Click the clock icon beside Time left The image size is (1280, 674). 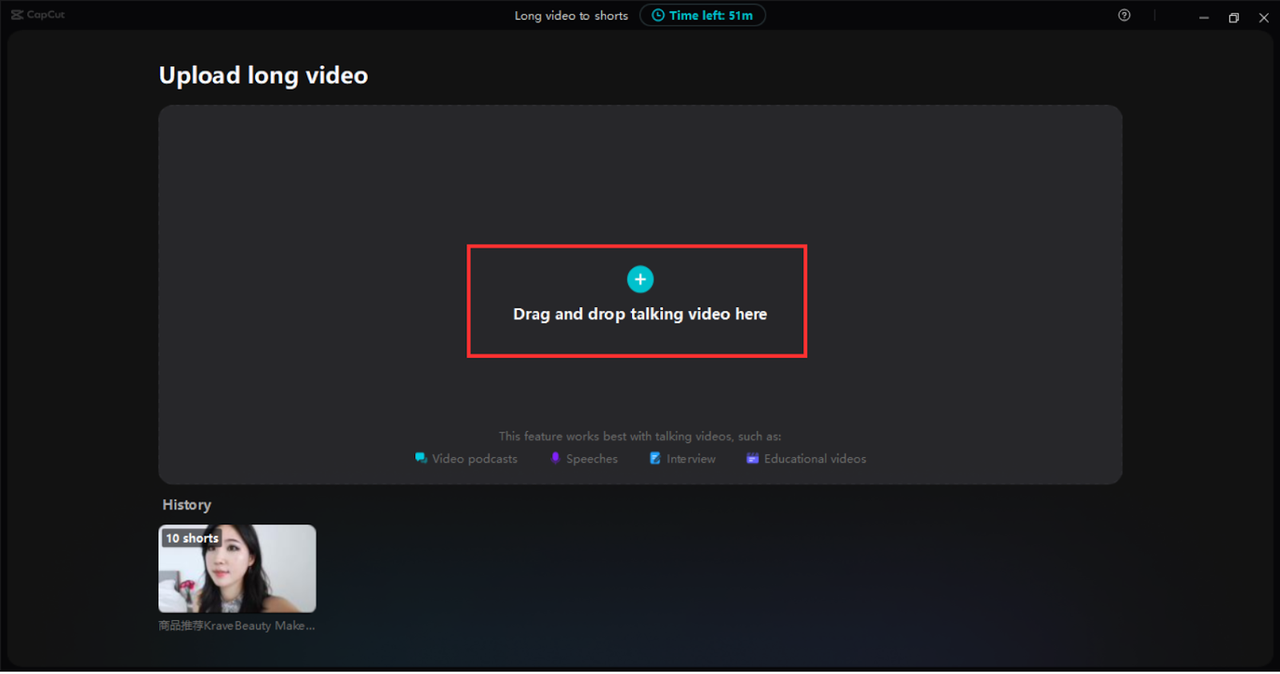658,15
